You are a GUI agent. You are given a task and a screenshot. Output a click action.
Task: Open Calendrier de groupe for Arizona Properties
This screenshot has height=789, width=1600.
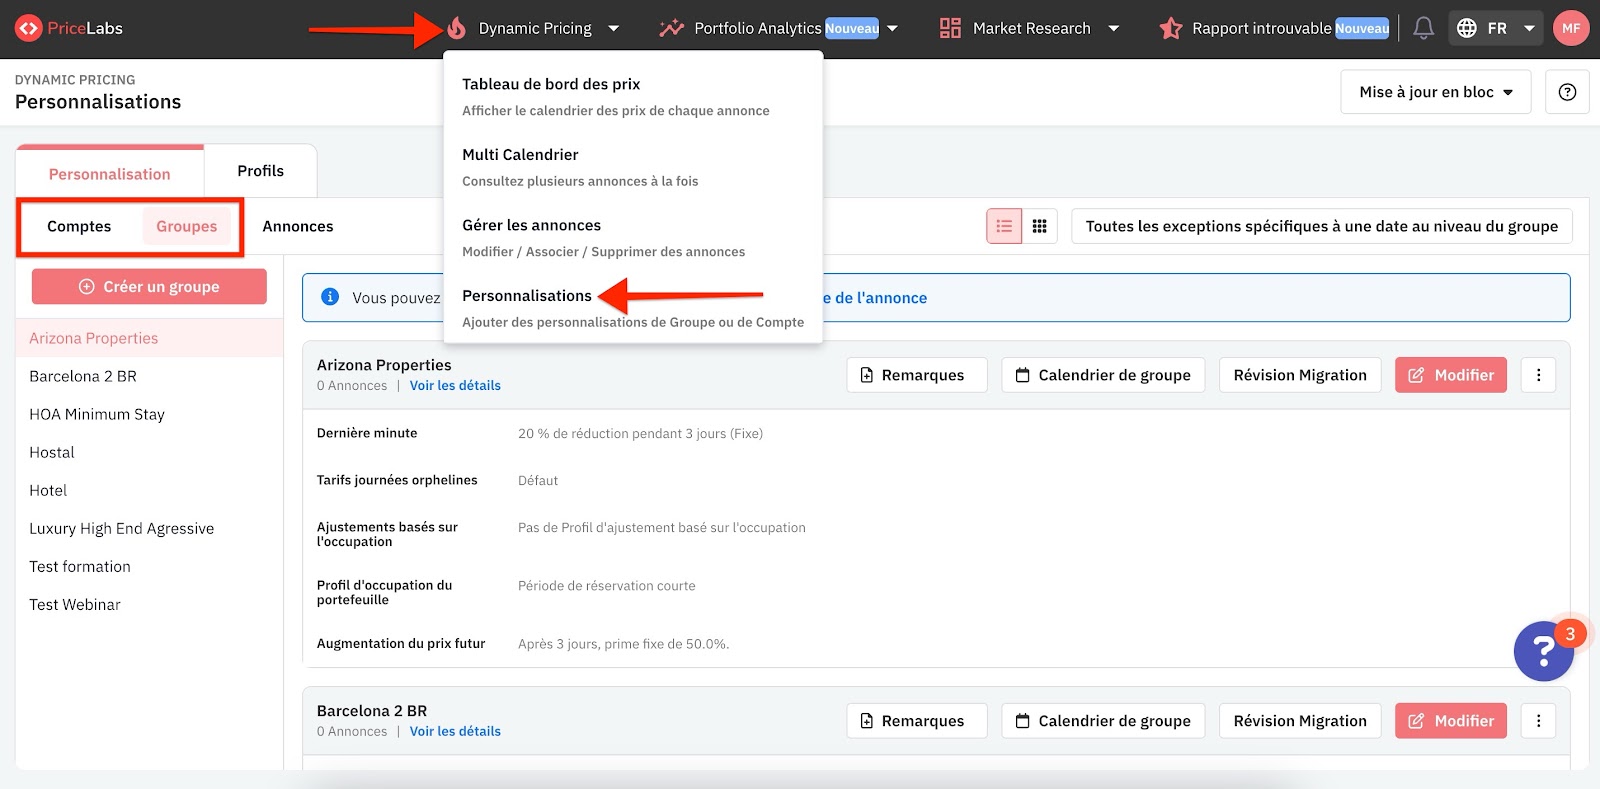click(x=1103, y=375)
